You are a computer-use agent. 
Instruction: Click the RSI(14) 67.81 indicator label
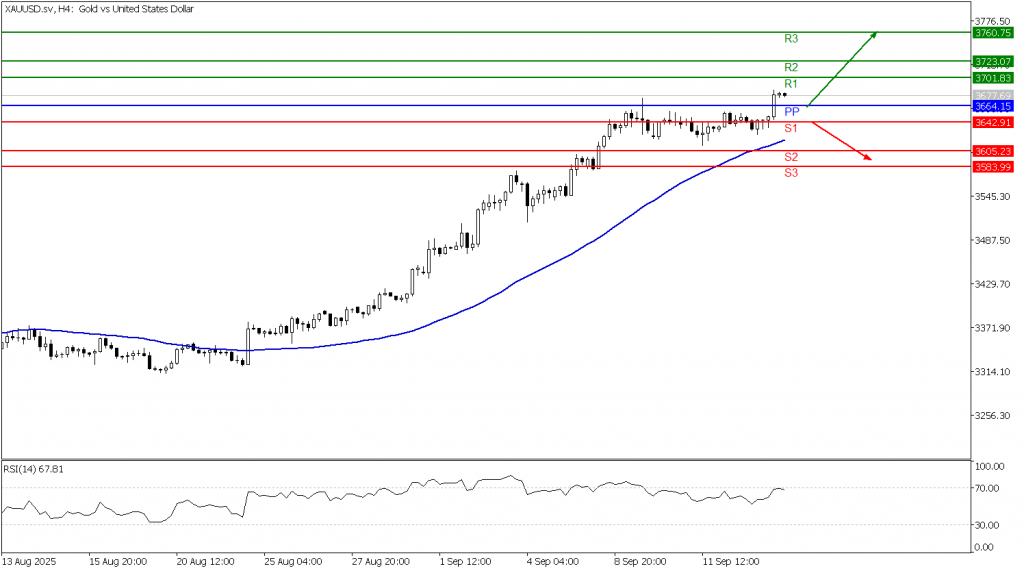34,469
